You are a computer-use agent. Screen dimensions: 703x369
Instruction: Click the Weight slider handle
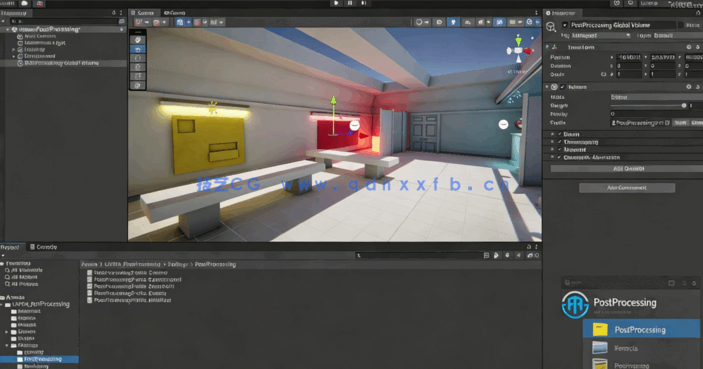[684, 105]
